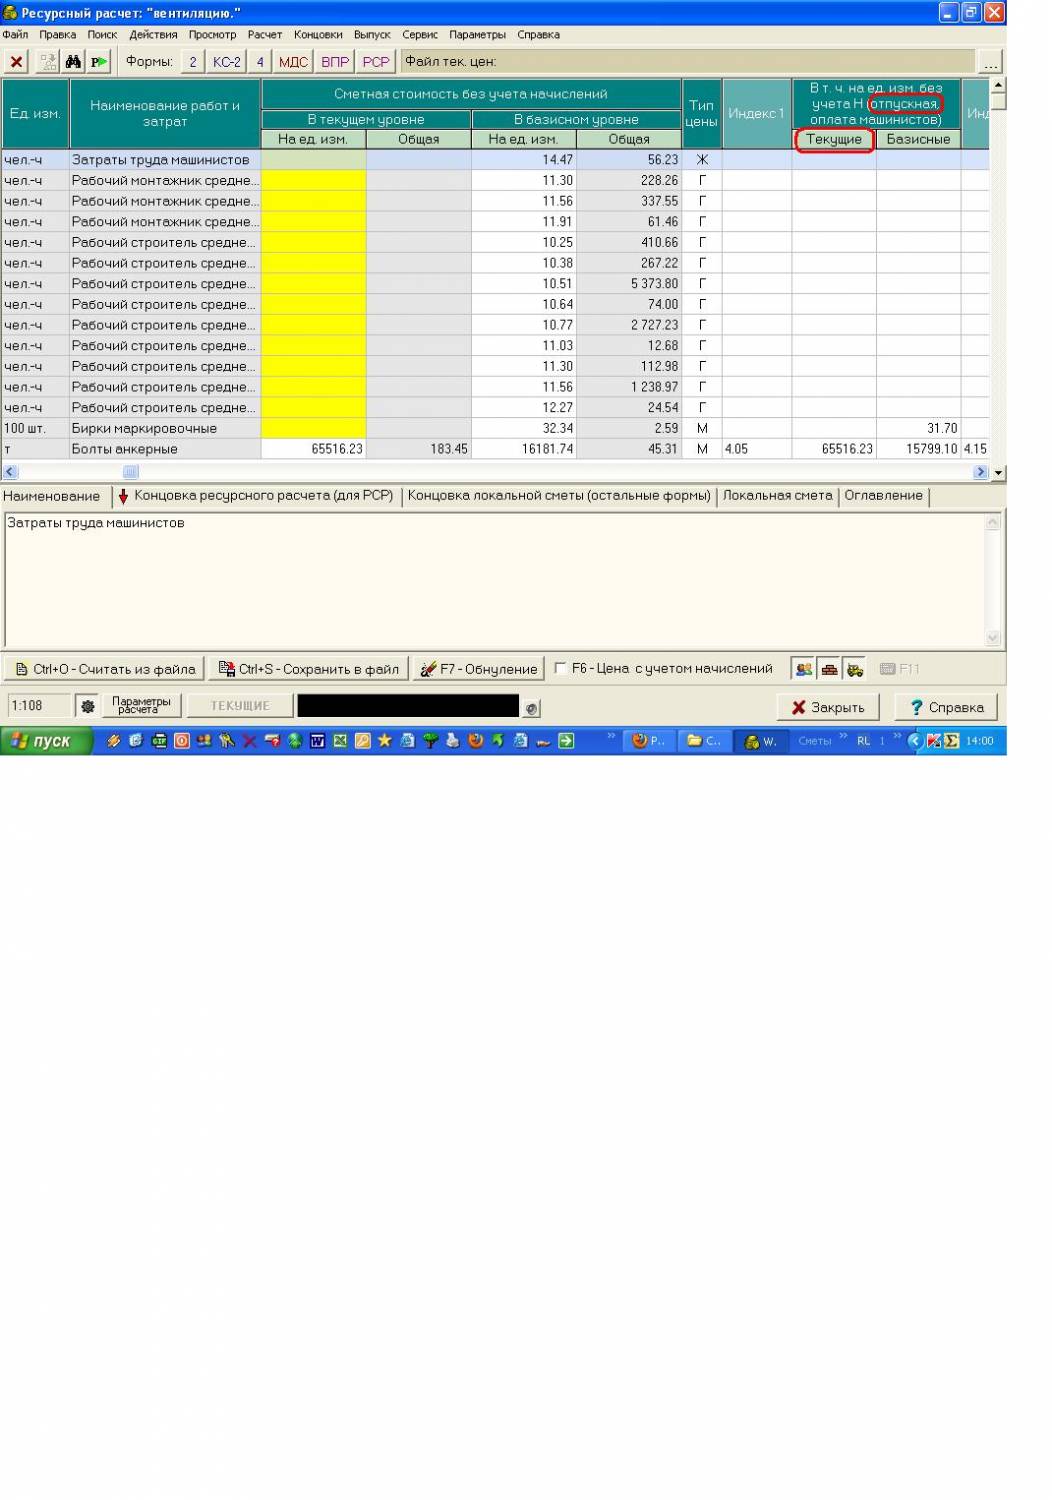
Task: Click the red X cancel toolbar icon
Action: (16, 62)
